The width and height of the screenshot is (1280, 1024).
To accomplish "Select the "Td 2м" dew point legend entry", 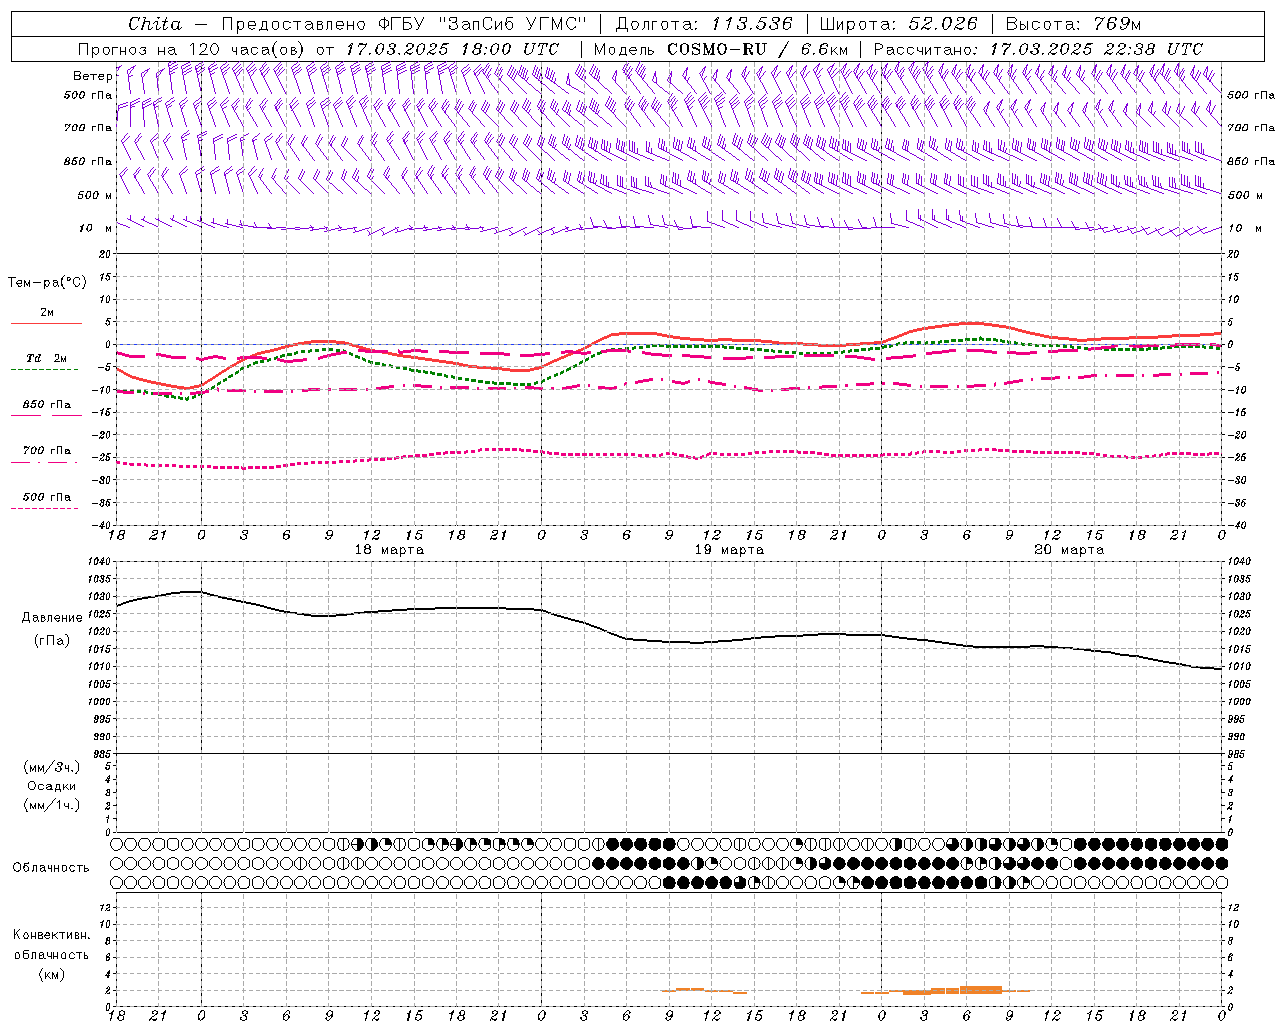I will pos(47,358).
